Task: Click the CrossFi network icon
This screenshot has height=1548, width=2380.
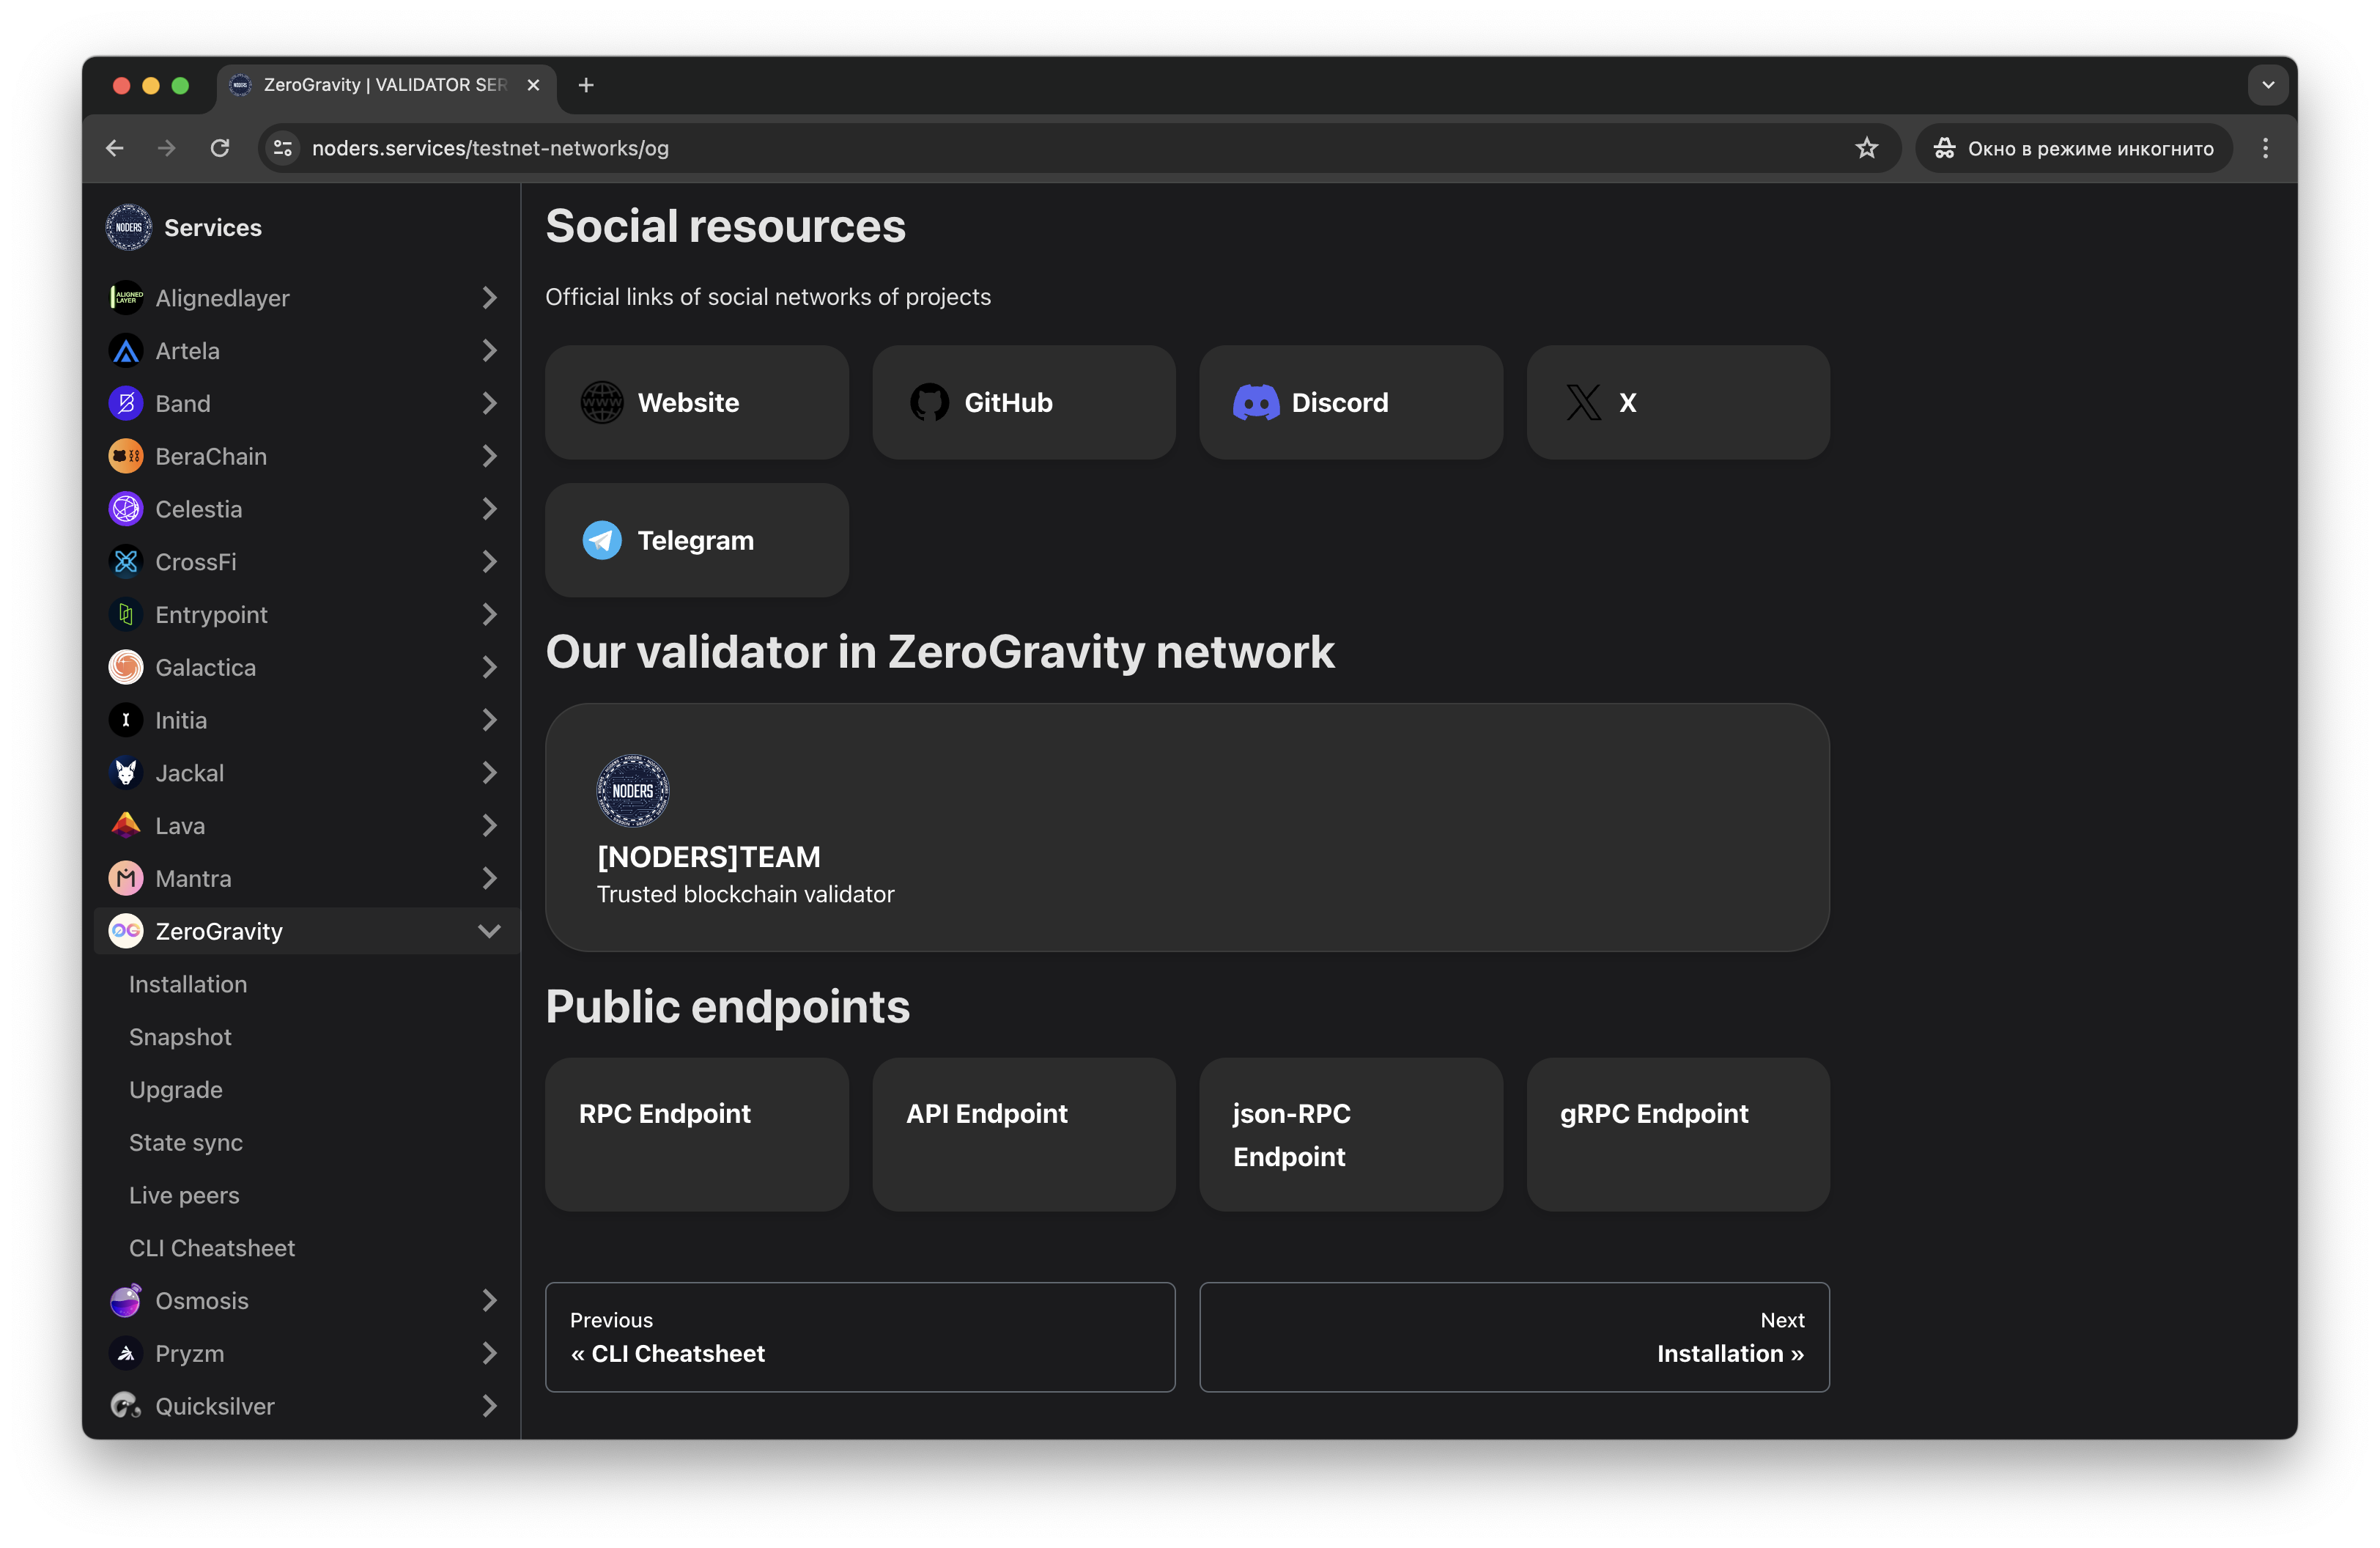Action: coord(126,562)
